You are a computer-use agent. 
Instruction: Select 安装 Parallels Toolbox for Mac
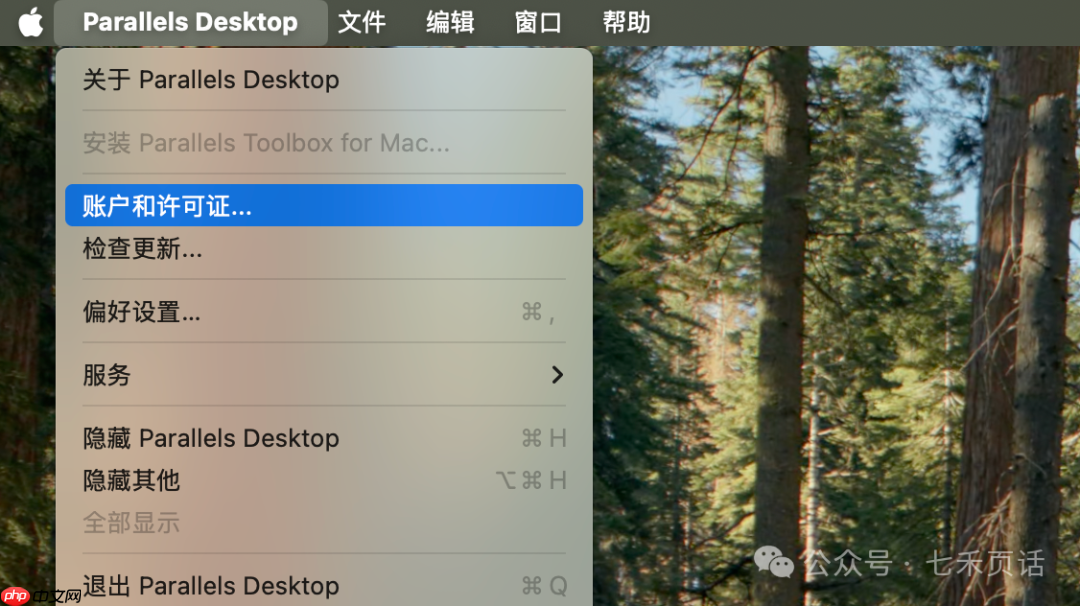point(265,142)
